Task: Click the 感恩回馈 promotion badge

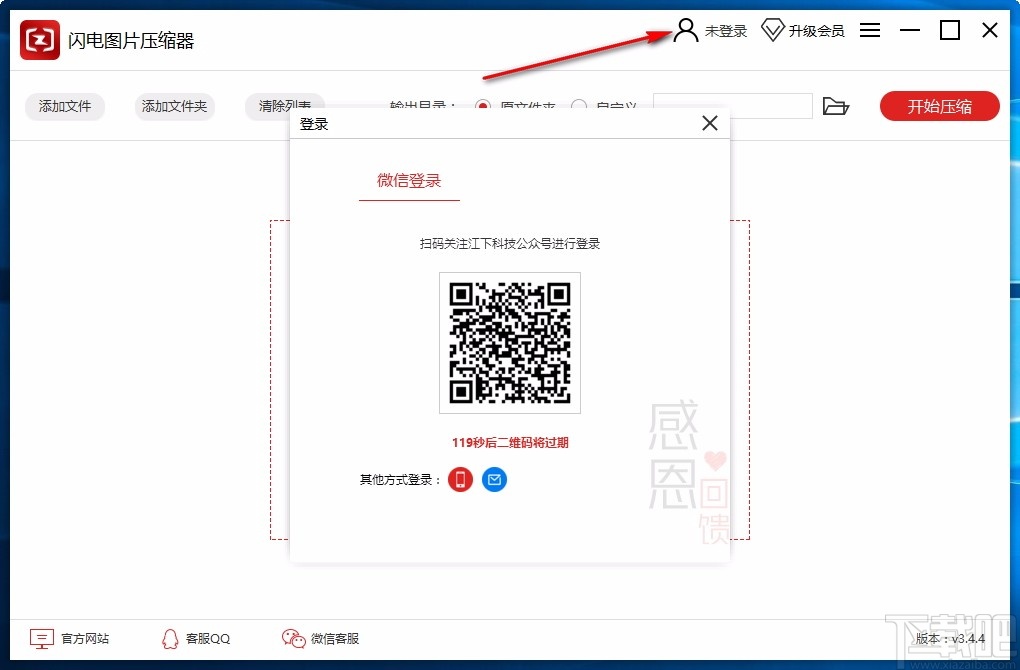Action: point(688,472)
